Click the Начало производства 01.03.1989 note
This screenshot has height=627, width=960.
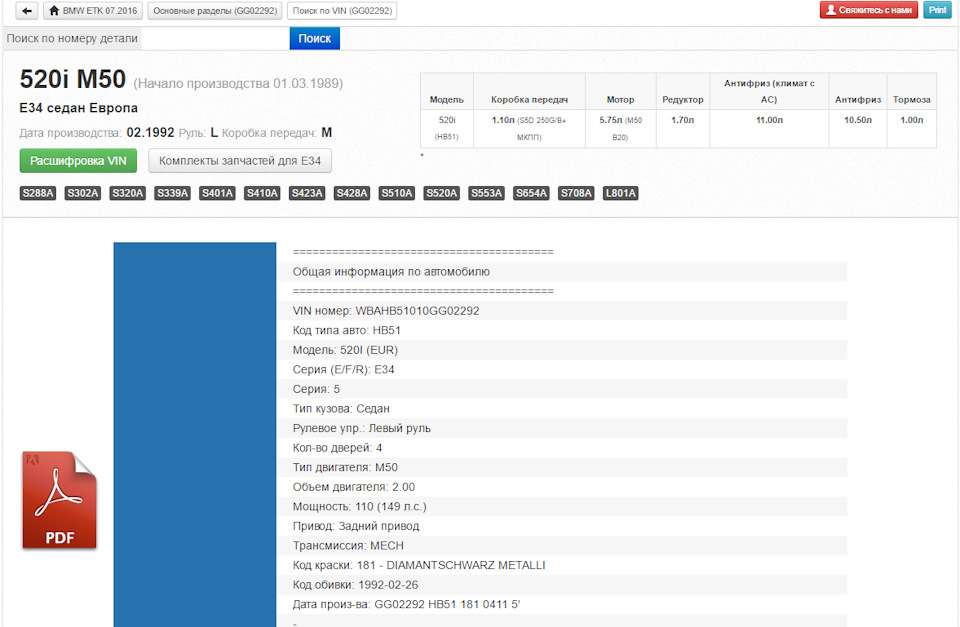coord(238,83)
